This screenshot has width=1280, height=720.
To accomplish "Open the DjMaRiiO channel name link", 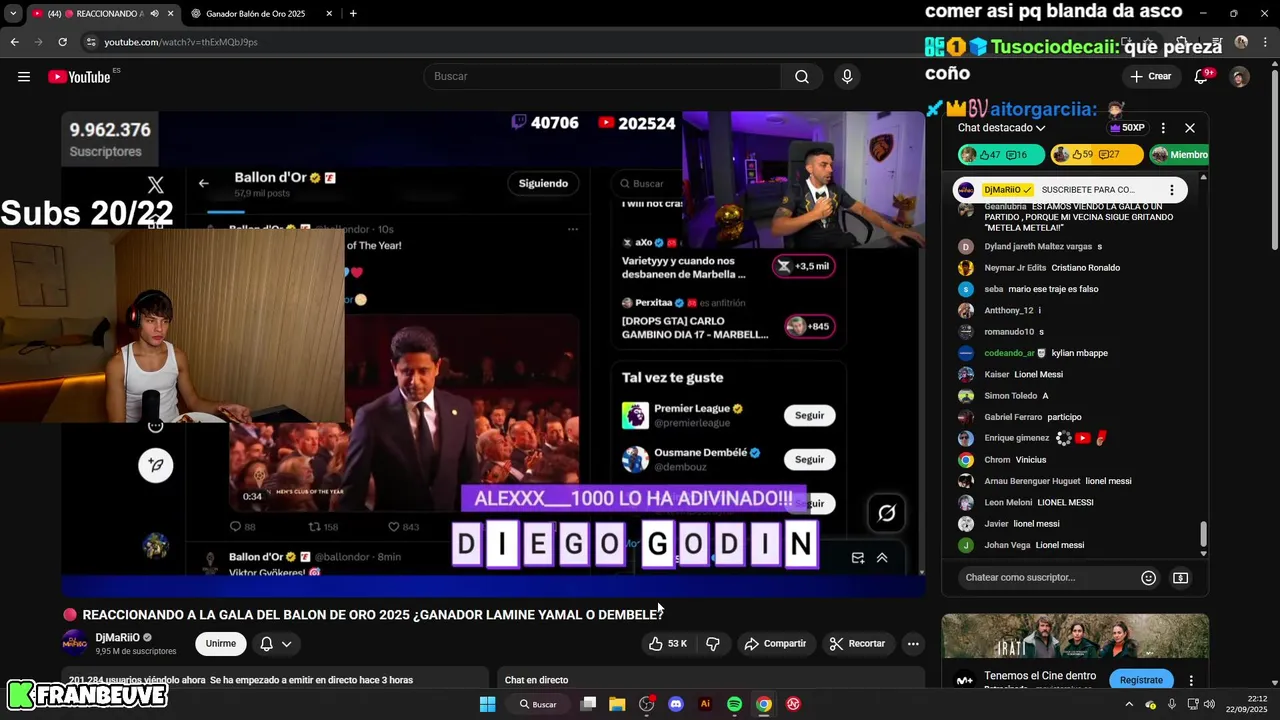I will tap(117, 638).
